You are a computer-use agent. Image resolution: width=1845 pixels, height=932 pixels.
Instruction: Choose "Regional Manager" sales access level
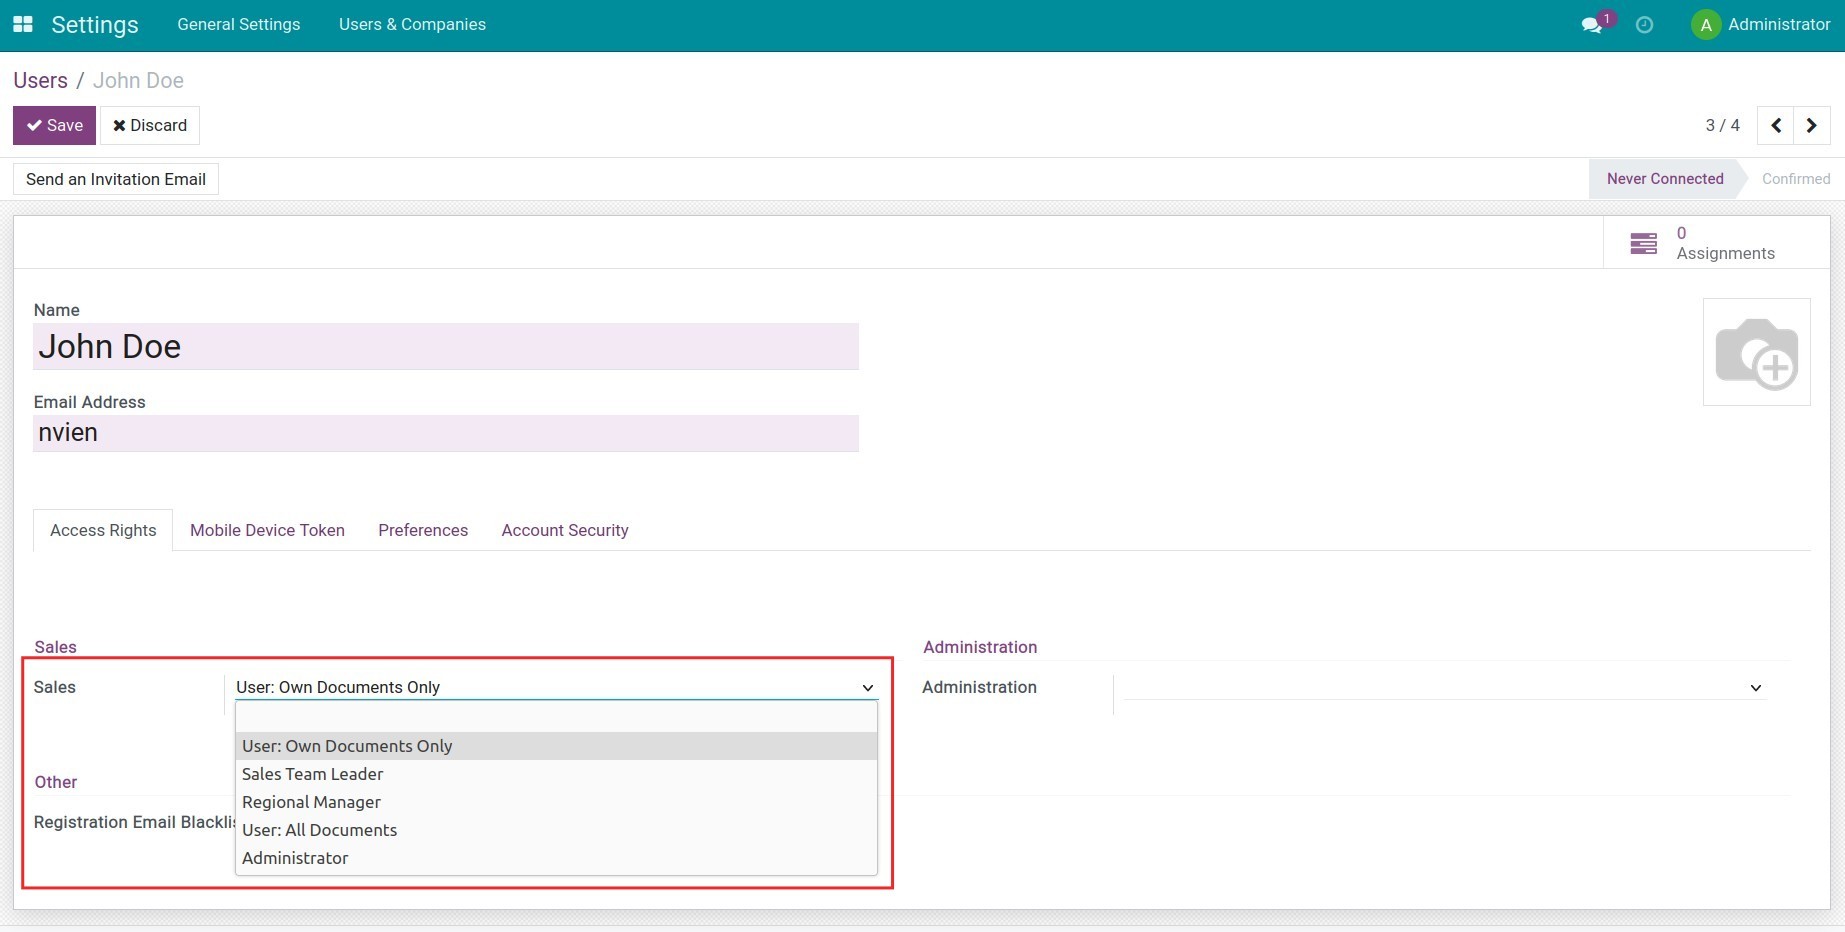(x=311, y=801)
